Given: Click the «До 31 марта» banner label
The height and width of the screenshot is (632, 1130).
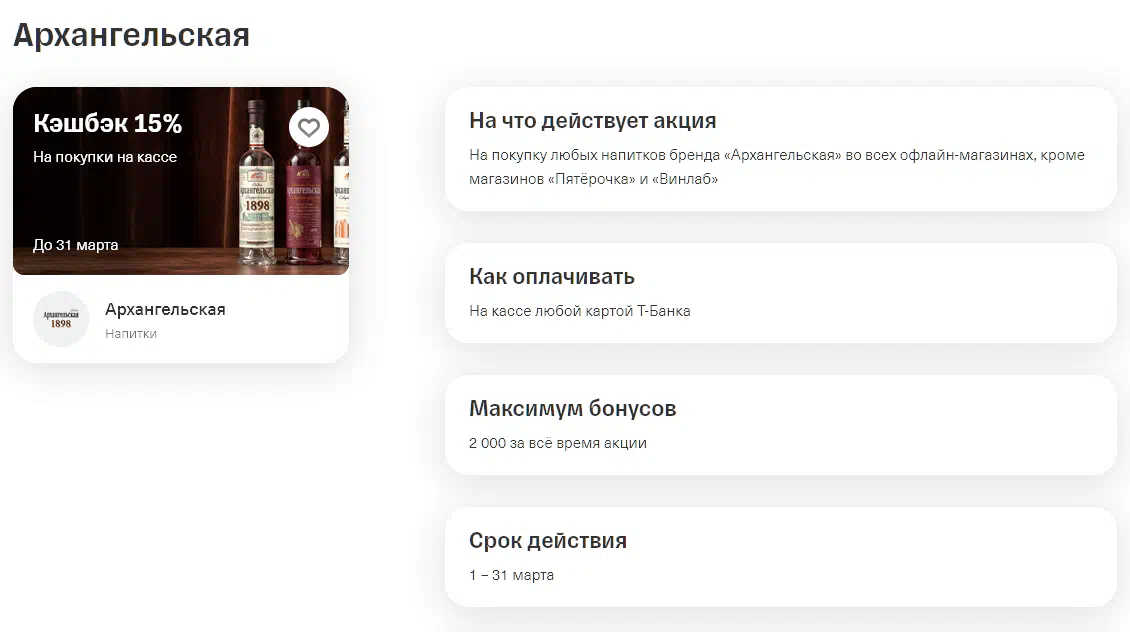Looking at the screenshot, I should point(76,245).
